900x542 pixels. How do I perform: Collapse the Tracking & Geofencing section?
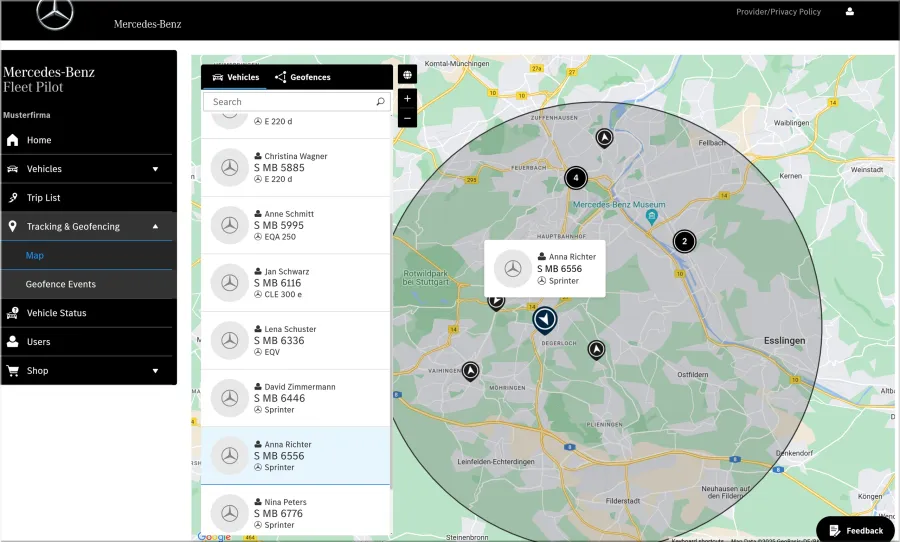155,226
